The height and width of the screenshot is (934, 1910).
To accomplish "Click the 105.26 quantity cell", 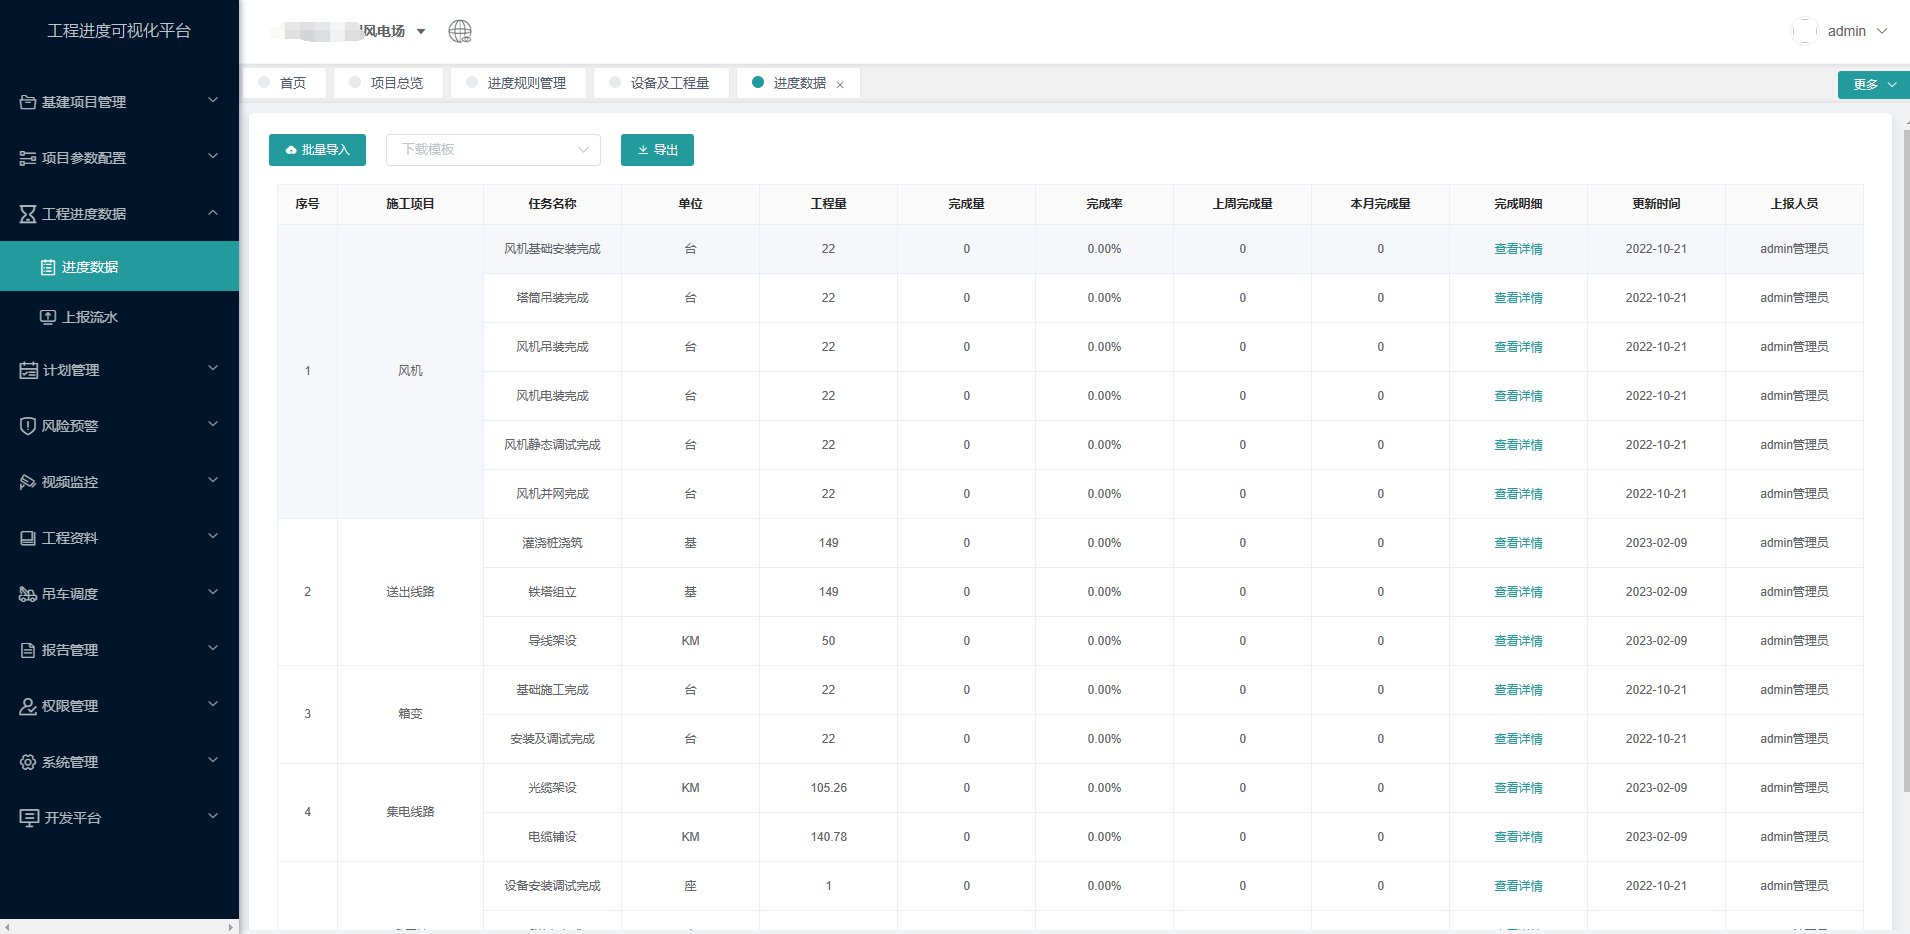I will point(828,788).
